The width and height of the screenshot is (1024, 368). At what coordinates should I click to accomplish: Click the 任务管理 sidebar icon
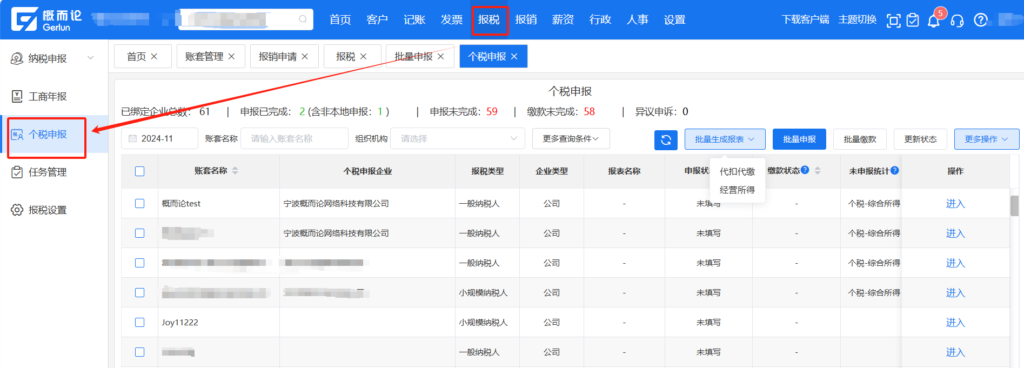18,172
